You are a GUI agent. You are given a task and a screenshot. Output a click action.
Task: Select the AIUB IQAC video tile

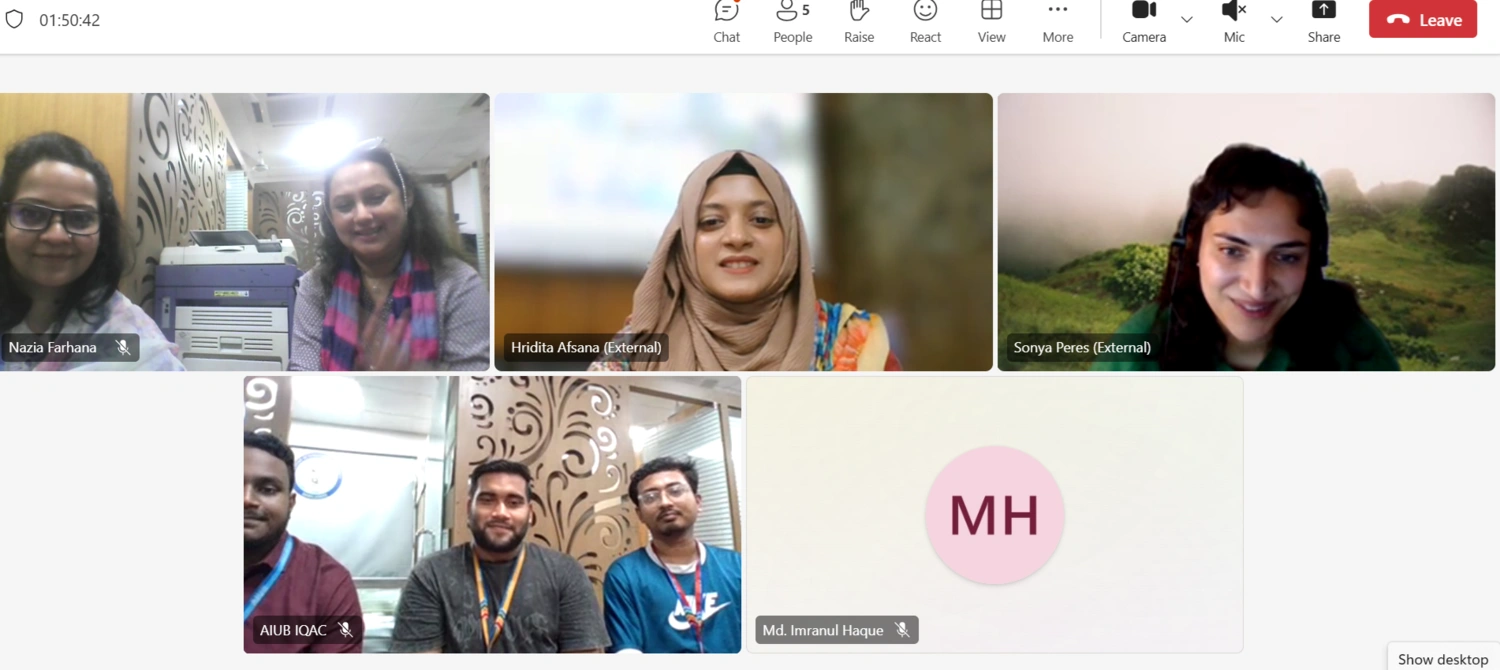click(492, 514)
